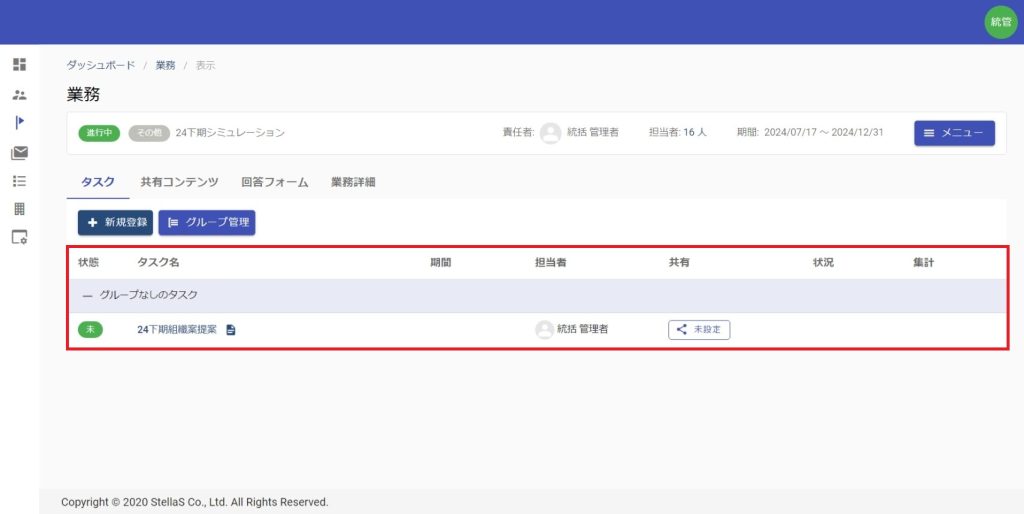Collapse the グループなしのタスク group

87,296
